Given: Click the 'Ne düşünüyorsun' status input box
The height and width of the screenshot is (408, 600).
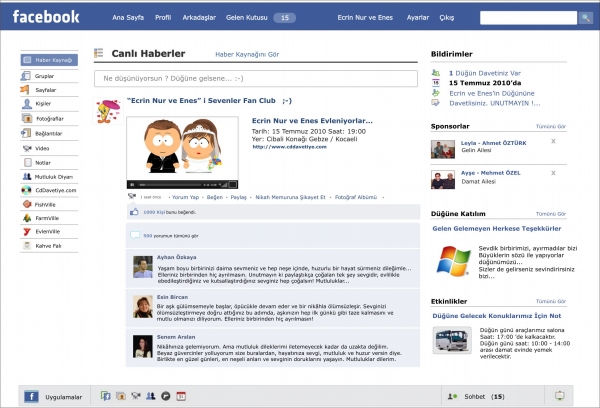Looking at the screenshot, I should (254, 78).
